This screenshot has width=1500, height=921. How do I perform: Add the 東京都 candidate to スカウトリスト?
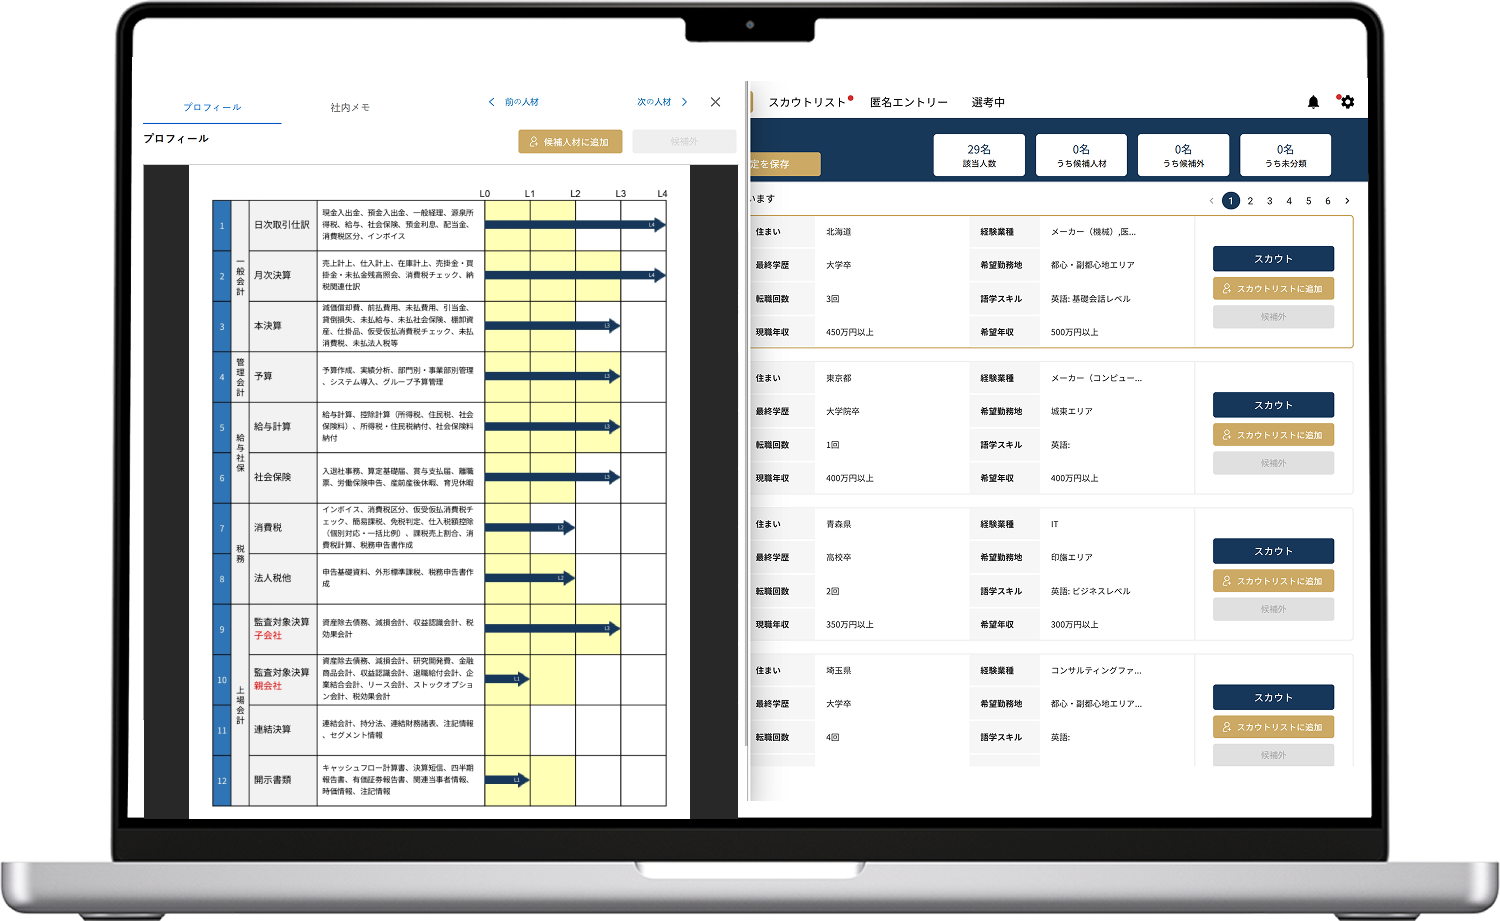1273,435
